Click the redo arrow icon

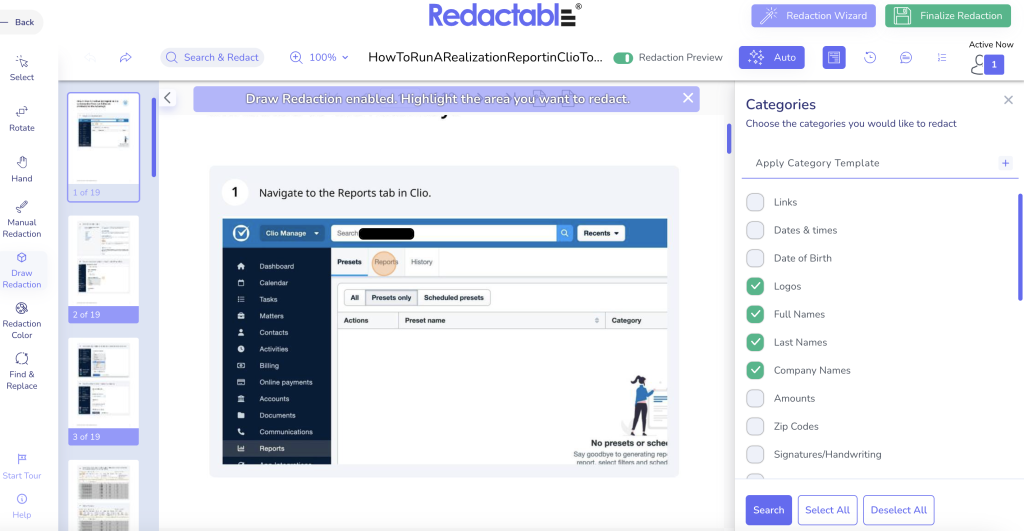[125, 58]
